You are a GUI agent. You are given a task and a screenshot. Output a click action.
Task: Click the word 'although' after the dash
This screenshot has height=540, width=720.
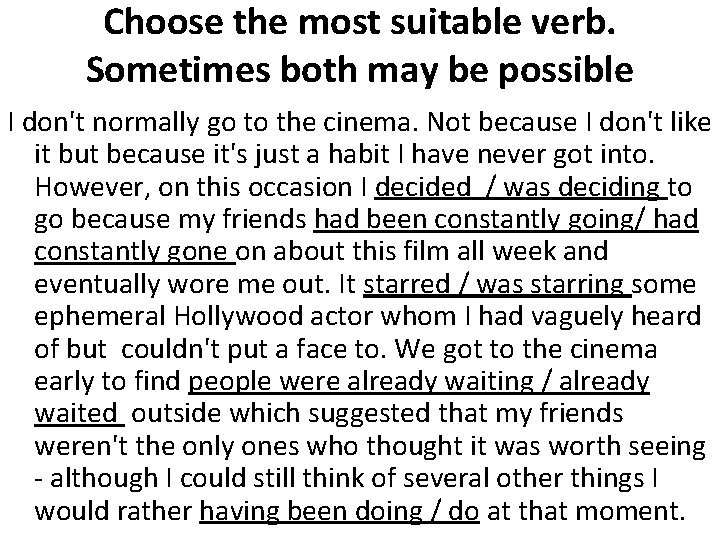tap(104, 478)
